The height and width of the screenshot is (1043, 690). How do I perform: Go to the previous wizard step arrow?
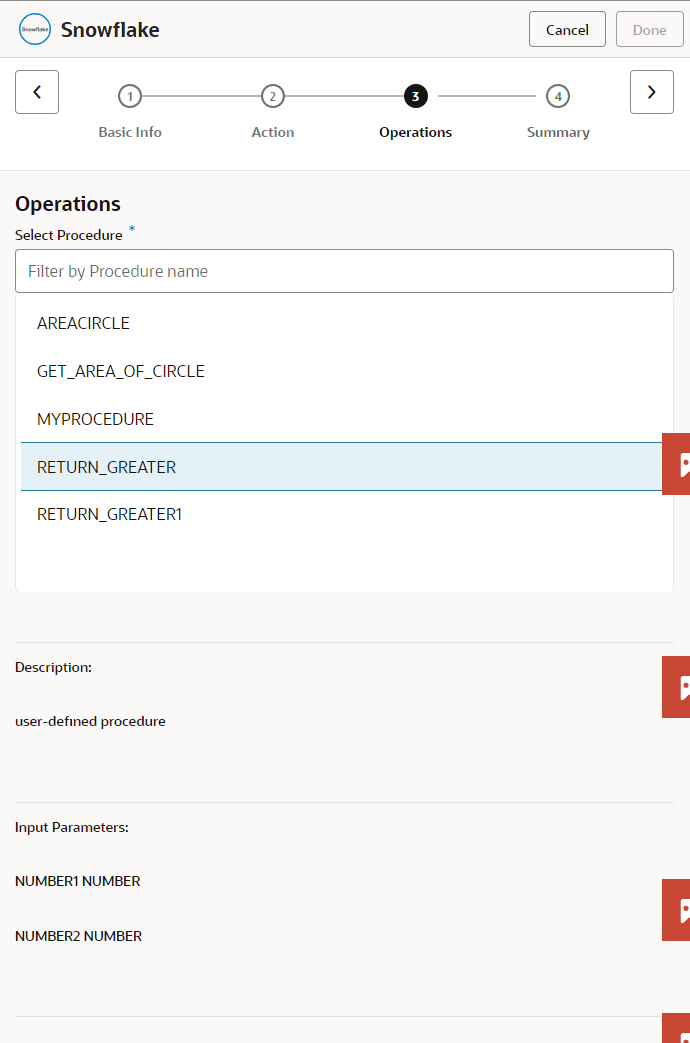tap(37, 92)
